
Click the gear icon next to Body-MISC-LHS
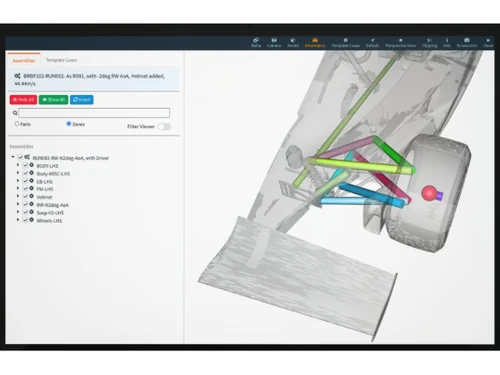[x=32, y=173]
